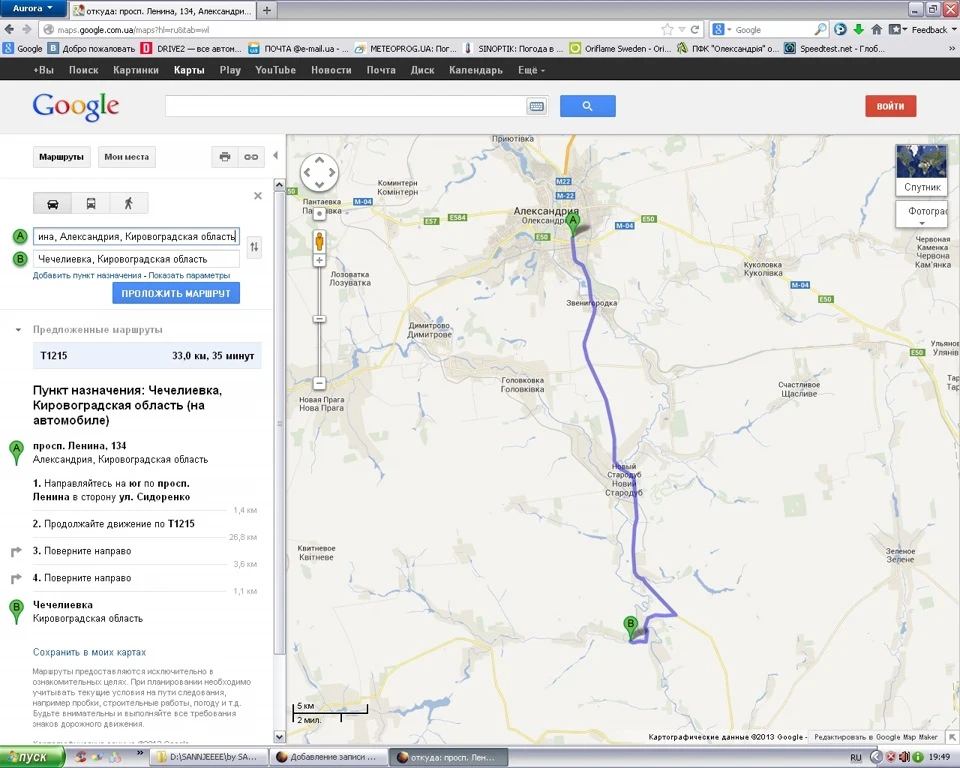Open the Aurora browser menu
Viewport: 960px width, 768px height.
click(x=32, y=8)
